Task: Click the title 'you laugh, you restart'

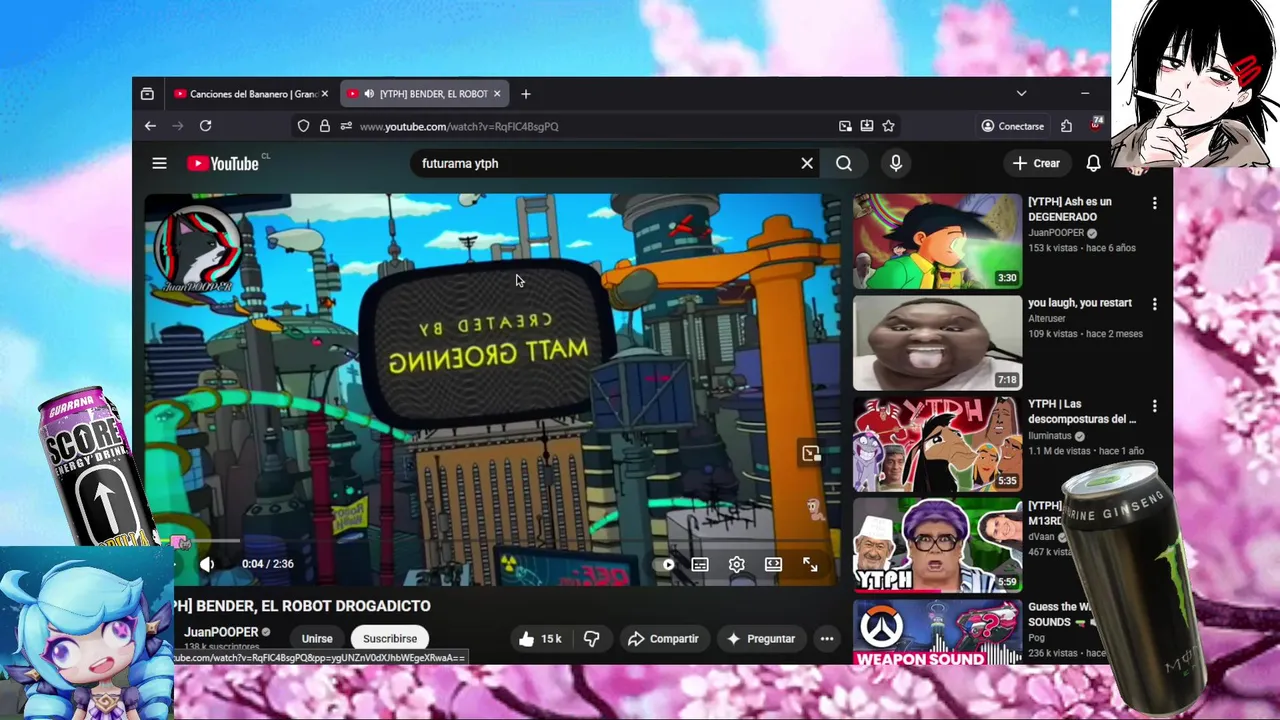Action: pyautogui.click(x=1080, y=303)
